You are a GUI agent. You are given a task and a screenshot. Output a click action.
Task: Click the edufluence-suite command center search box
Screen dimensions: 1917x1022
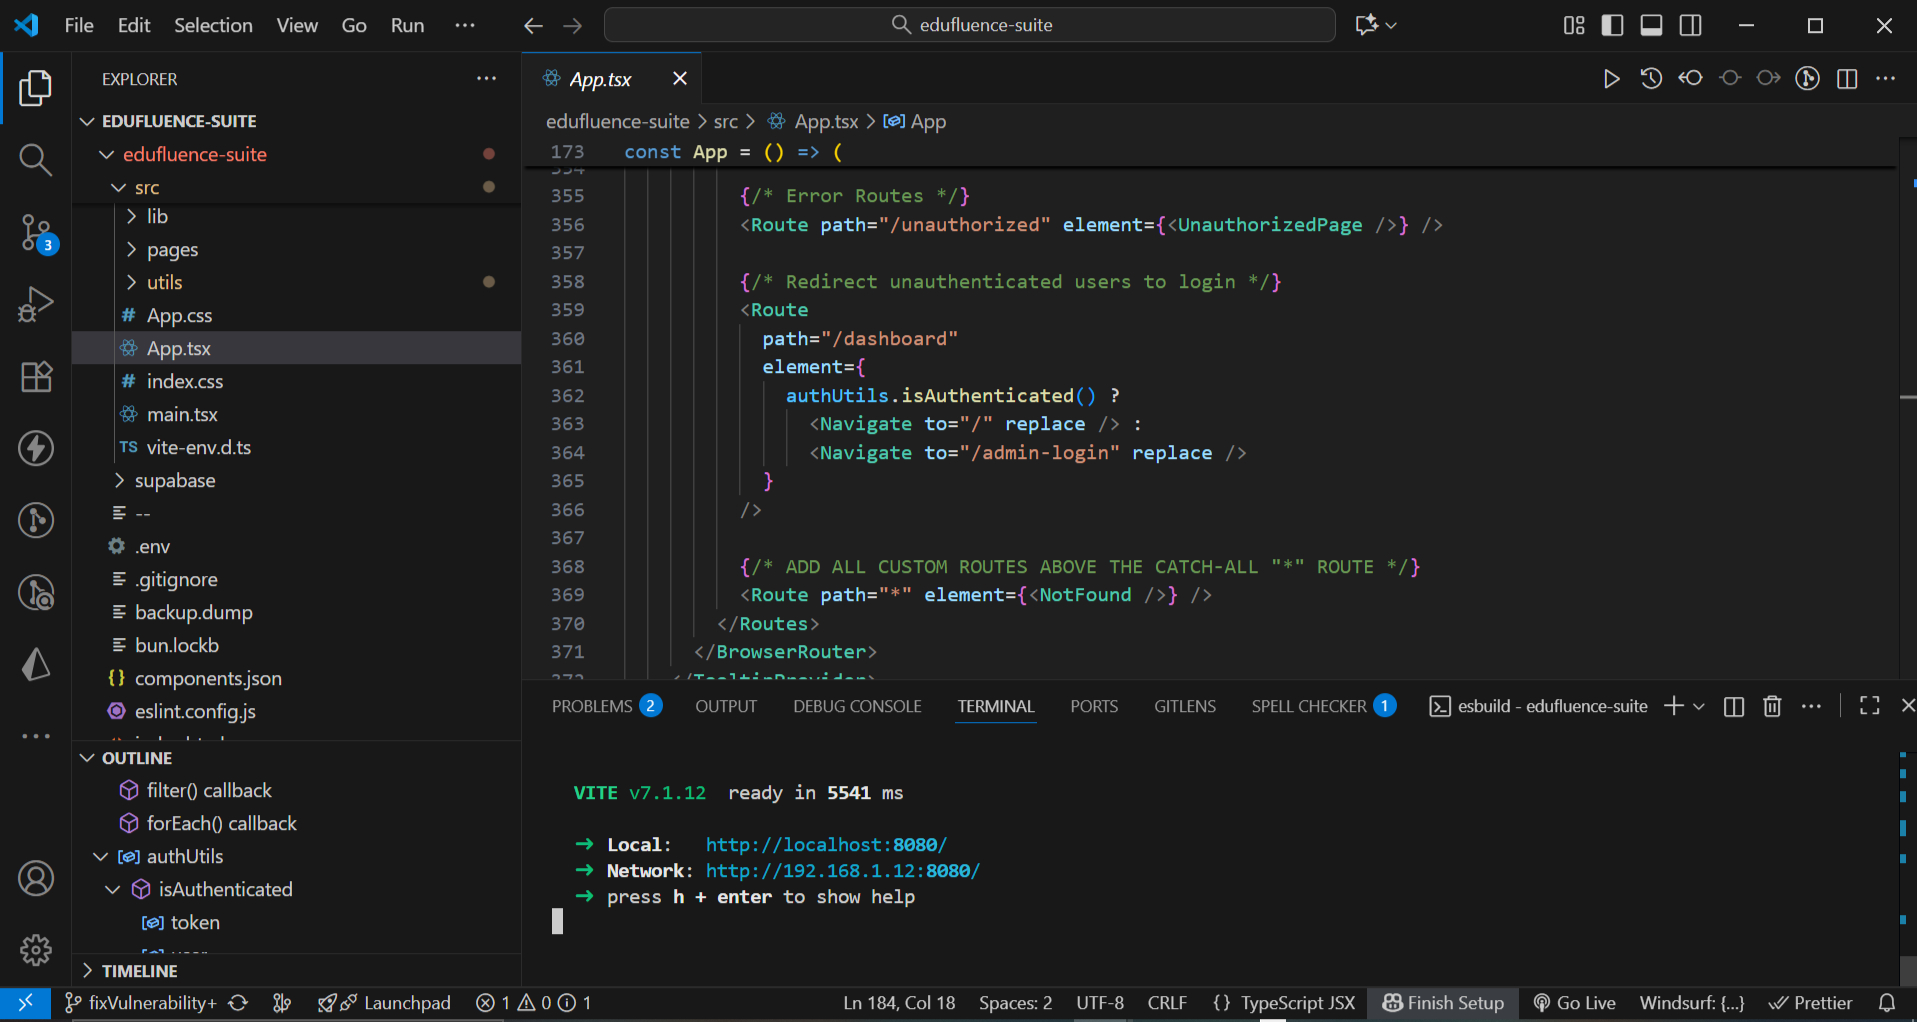click(x=969, y=25)
